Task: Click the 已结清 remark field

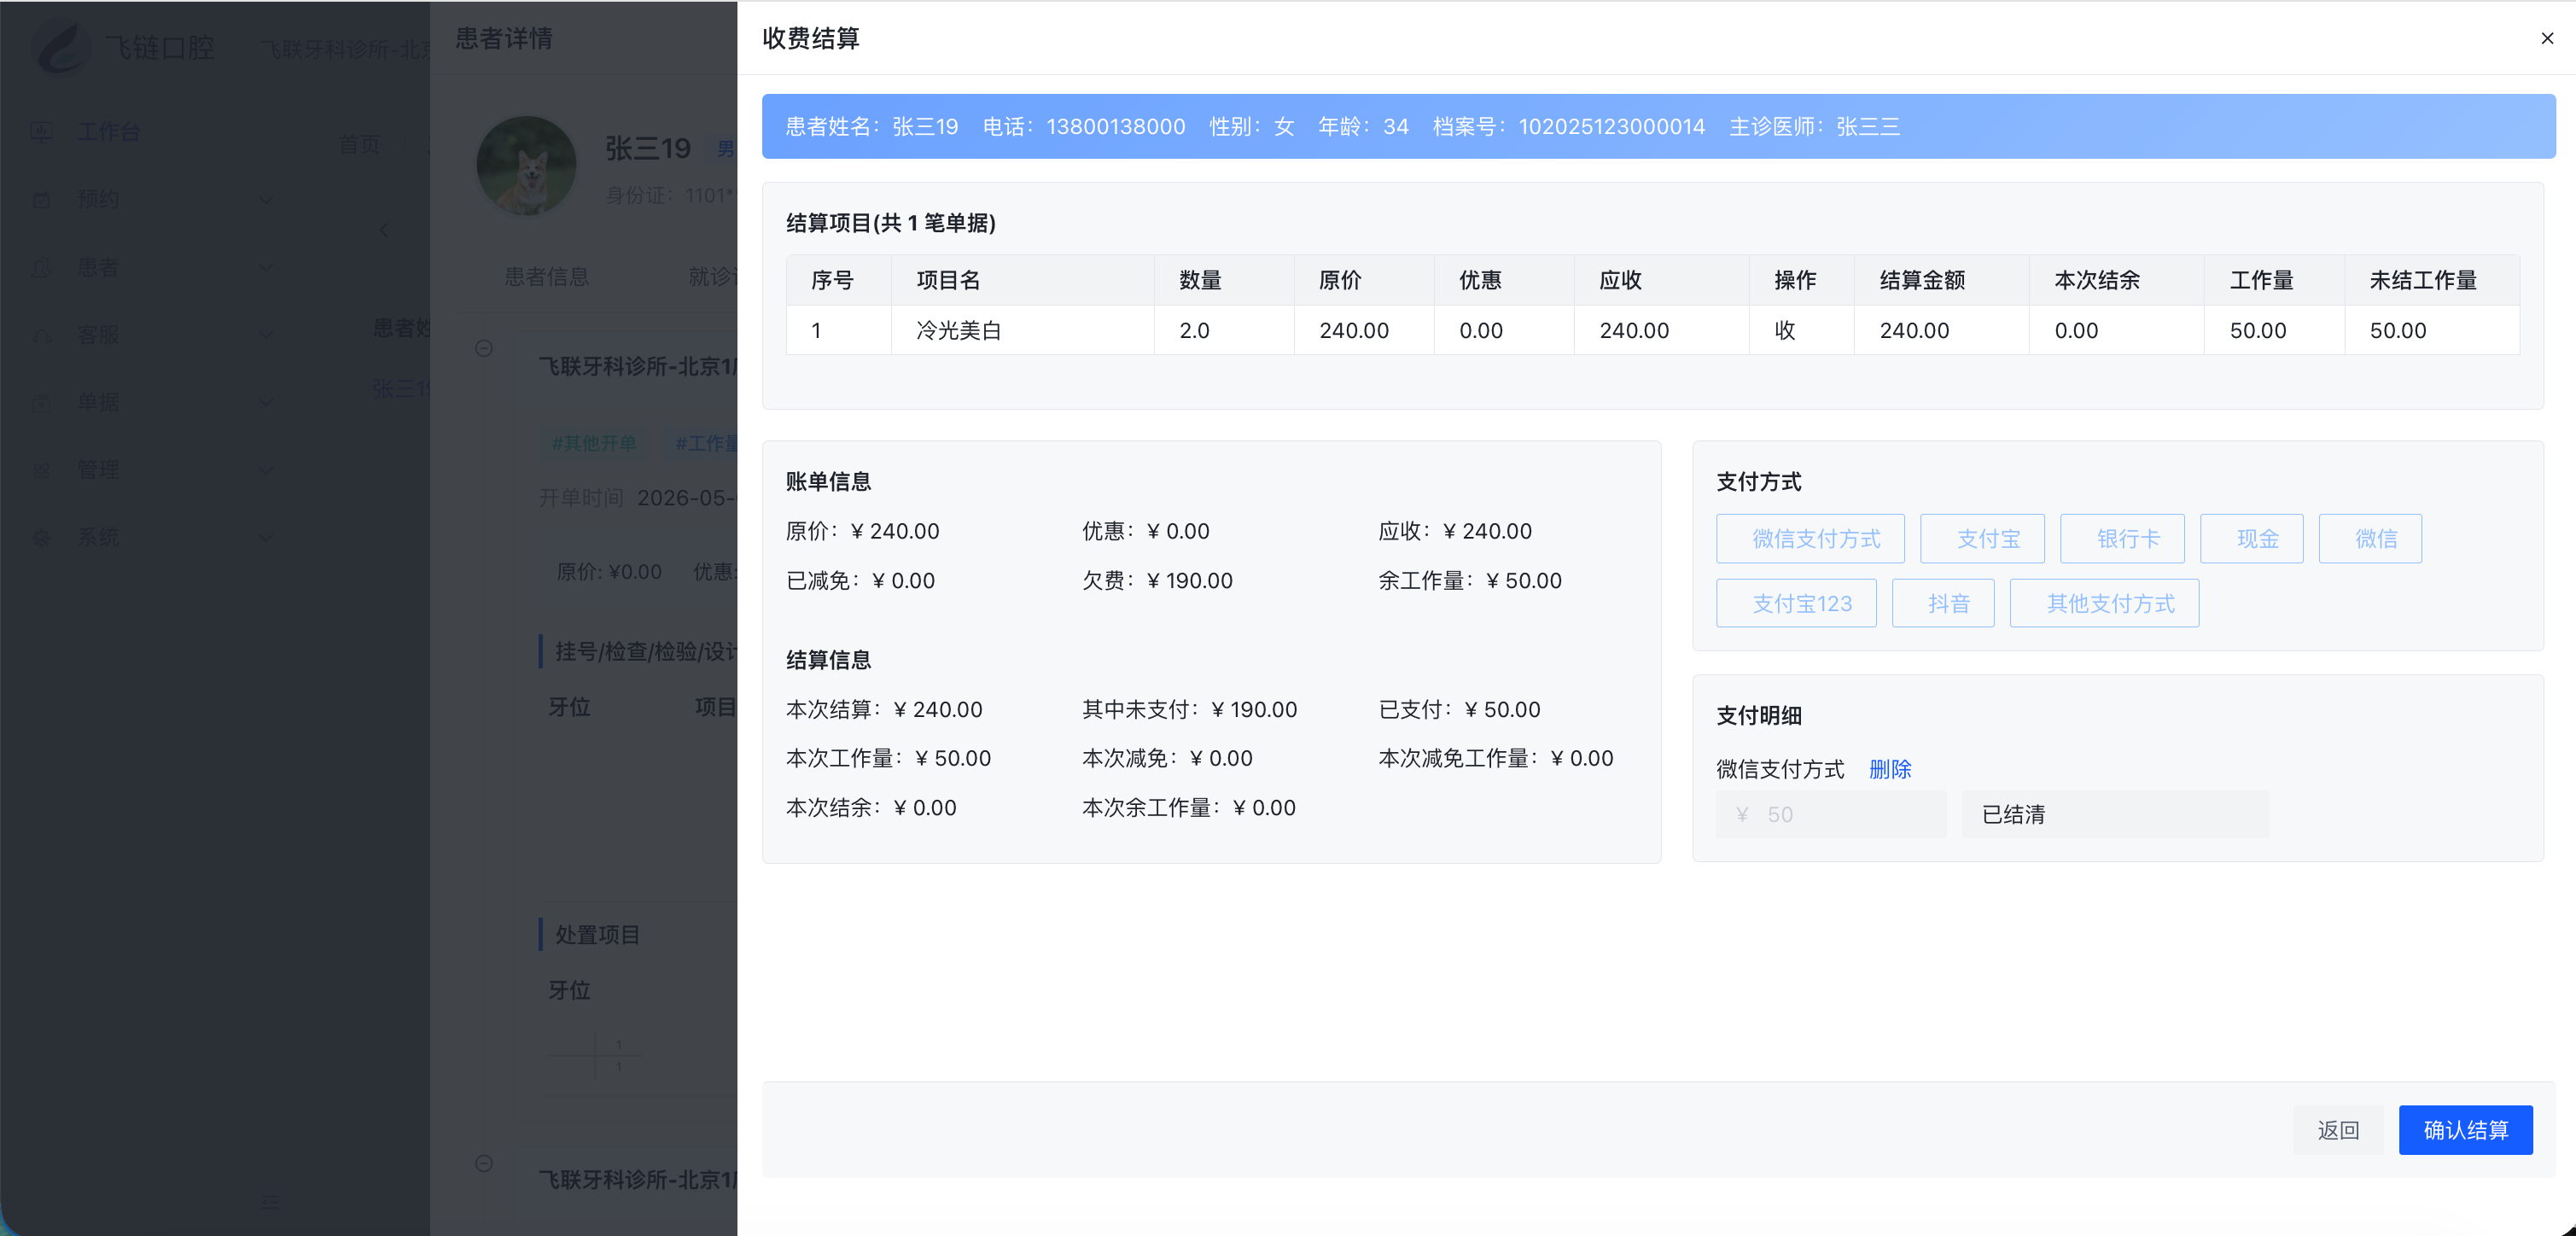Action: 2115,814
